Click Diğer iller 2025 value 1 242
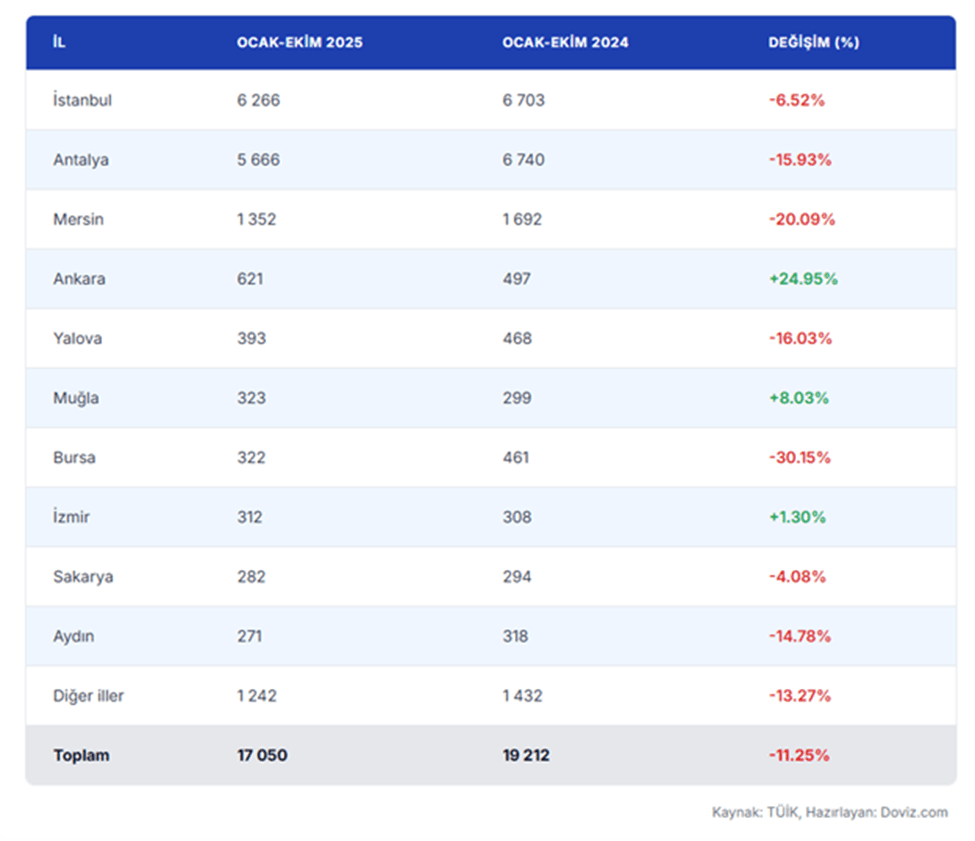Screen dimensions: 975x841 257,696
